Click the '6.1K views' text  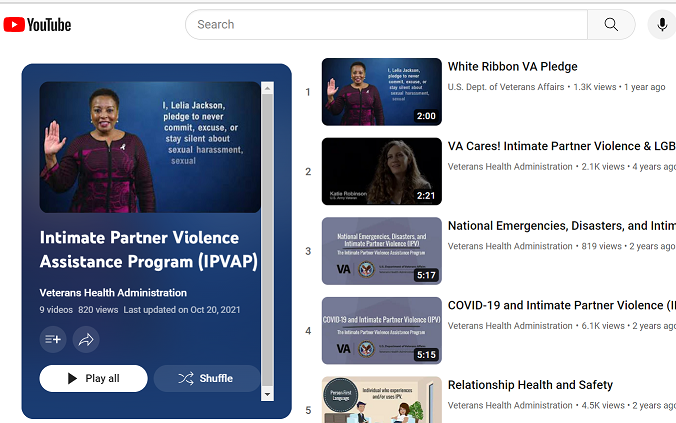(603, 326)
